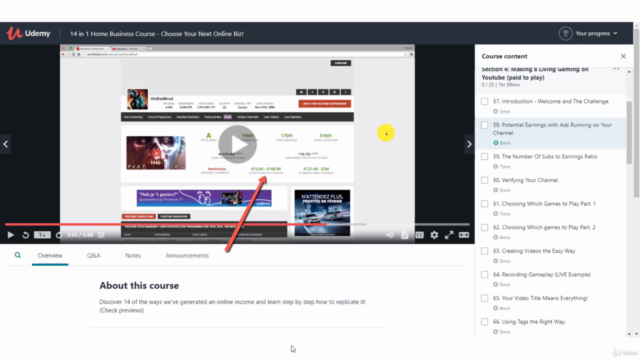
Task: Open the Announcements tab
Action: pyautogui.click(x=187, y=256)
